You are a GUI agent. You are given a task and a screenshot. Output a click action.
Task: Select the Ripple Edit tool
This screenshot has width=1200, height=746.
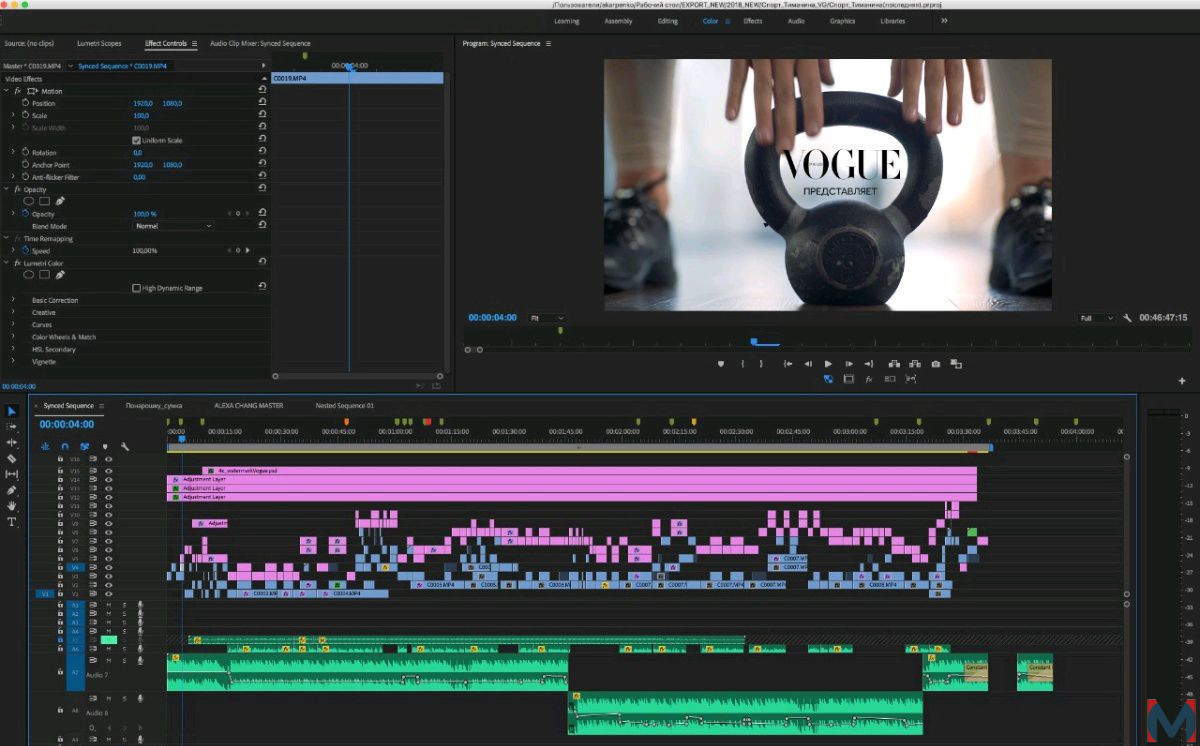click(x=12, y=442)
